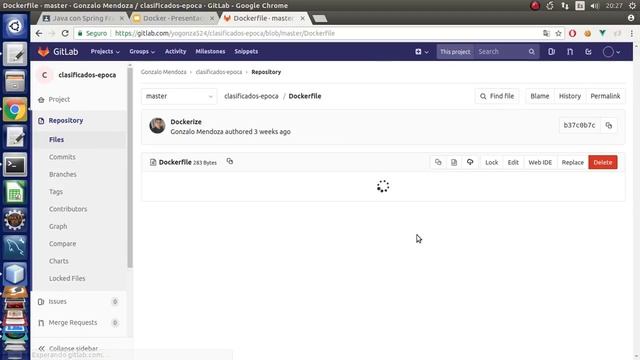Open Merge requests icon in top navbar

point(570,52)
